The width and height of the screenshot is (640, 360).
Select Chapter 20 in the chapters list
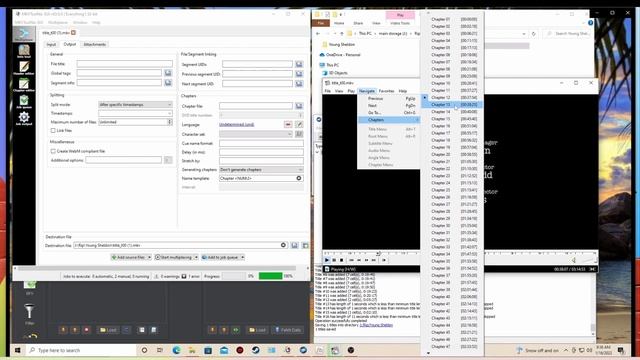pos(452,154)
